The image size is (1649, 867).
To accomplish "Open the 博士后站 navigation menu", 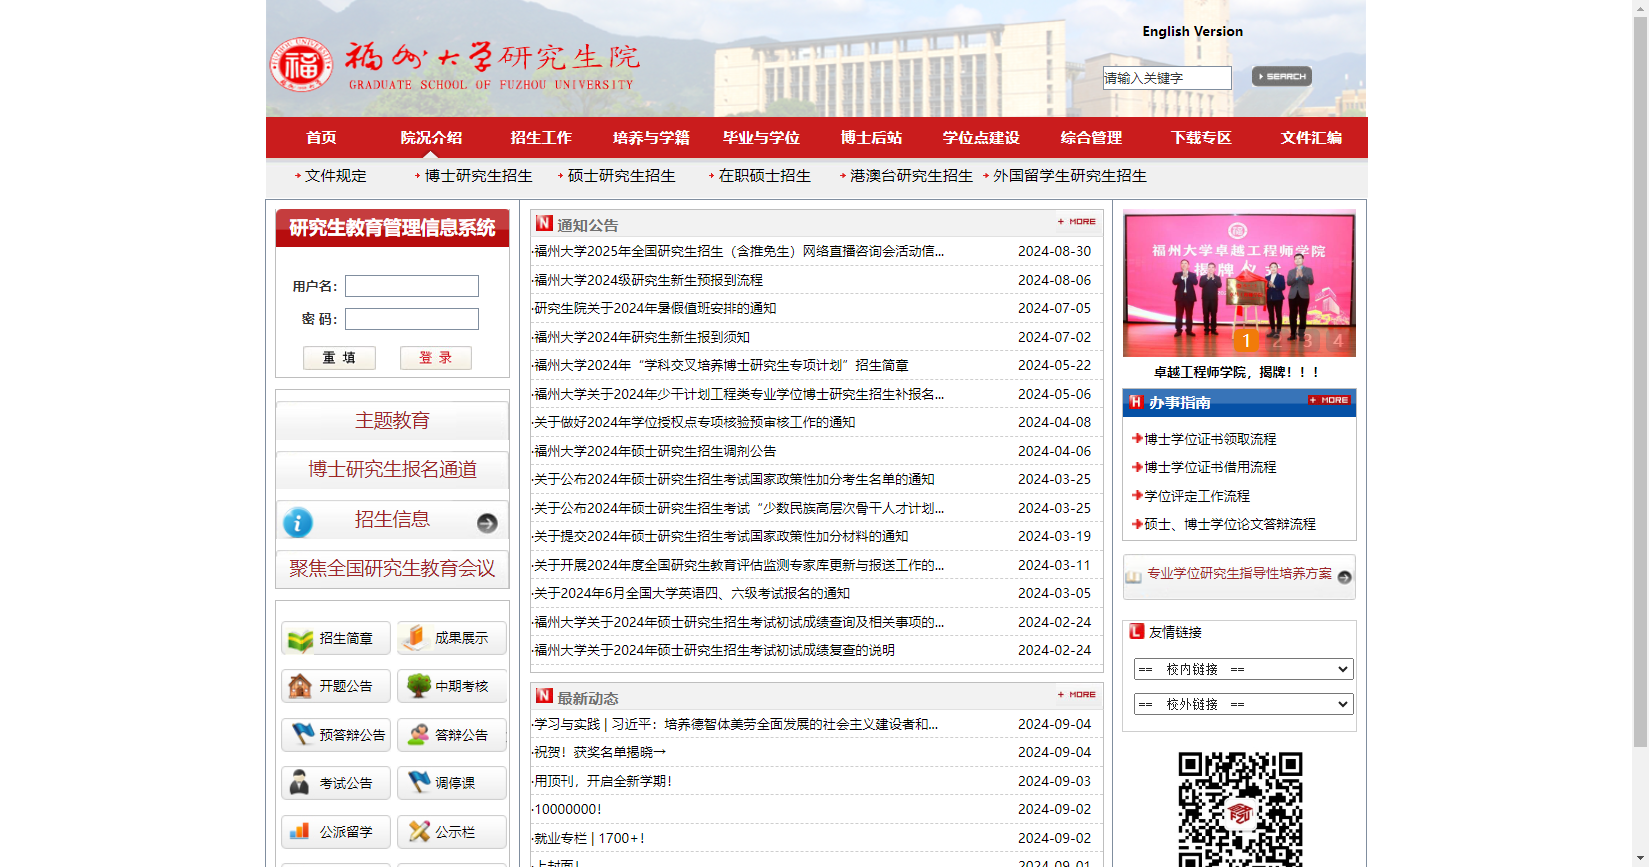I will point(871,138).
